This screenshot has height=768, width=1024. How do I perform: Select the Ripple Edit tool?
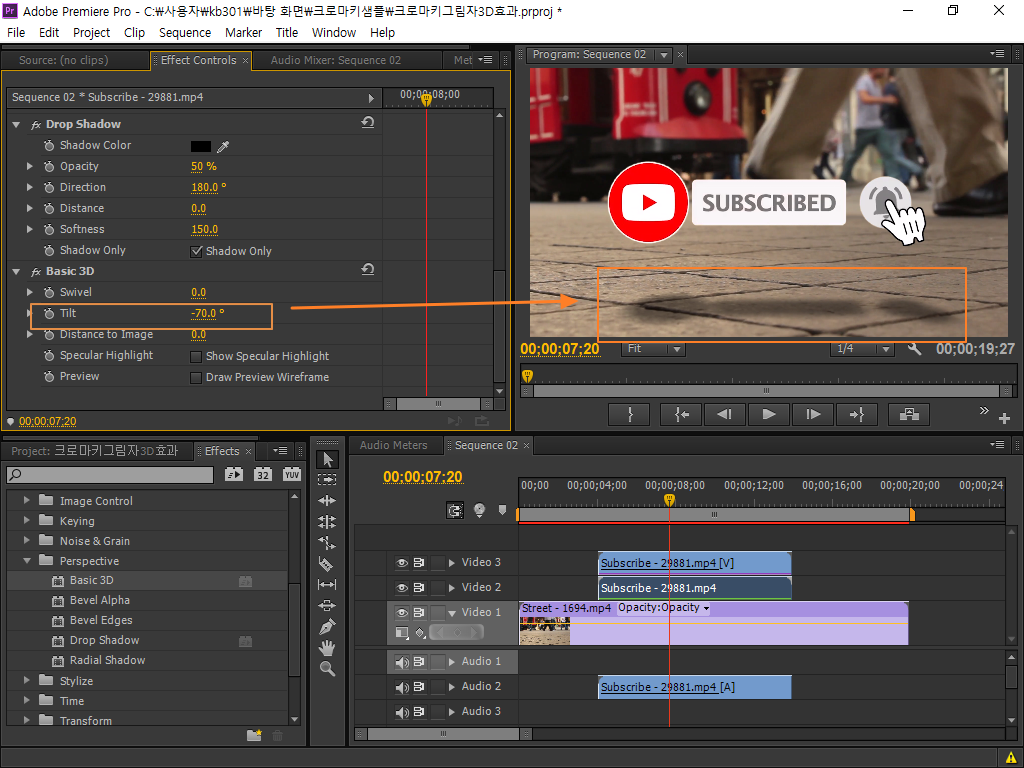[x=327, y=500]
